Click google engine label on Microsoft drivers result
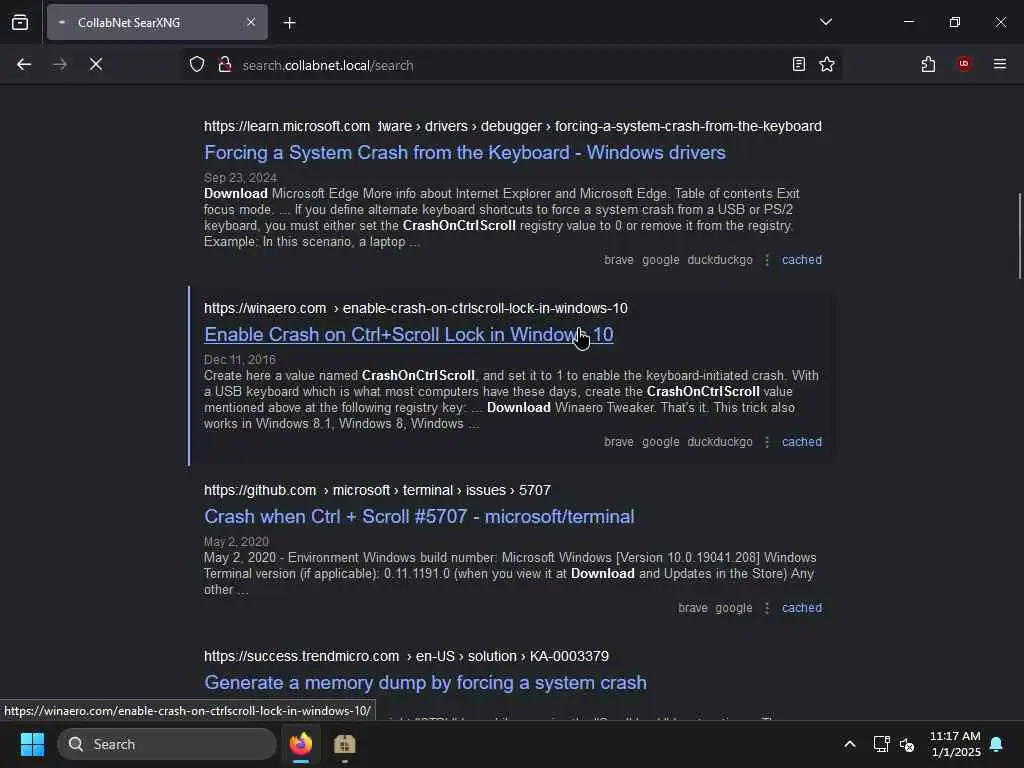This screenshot has width=1024, height=768. pos(660,260)
